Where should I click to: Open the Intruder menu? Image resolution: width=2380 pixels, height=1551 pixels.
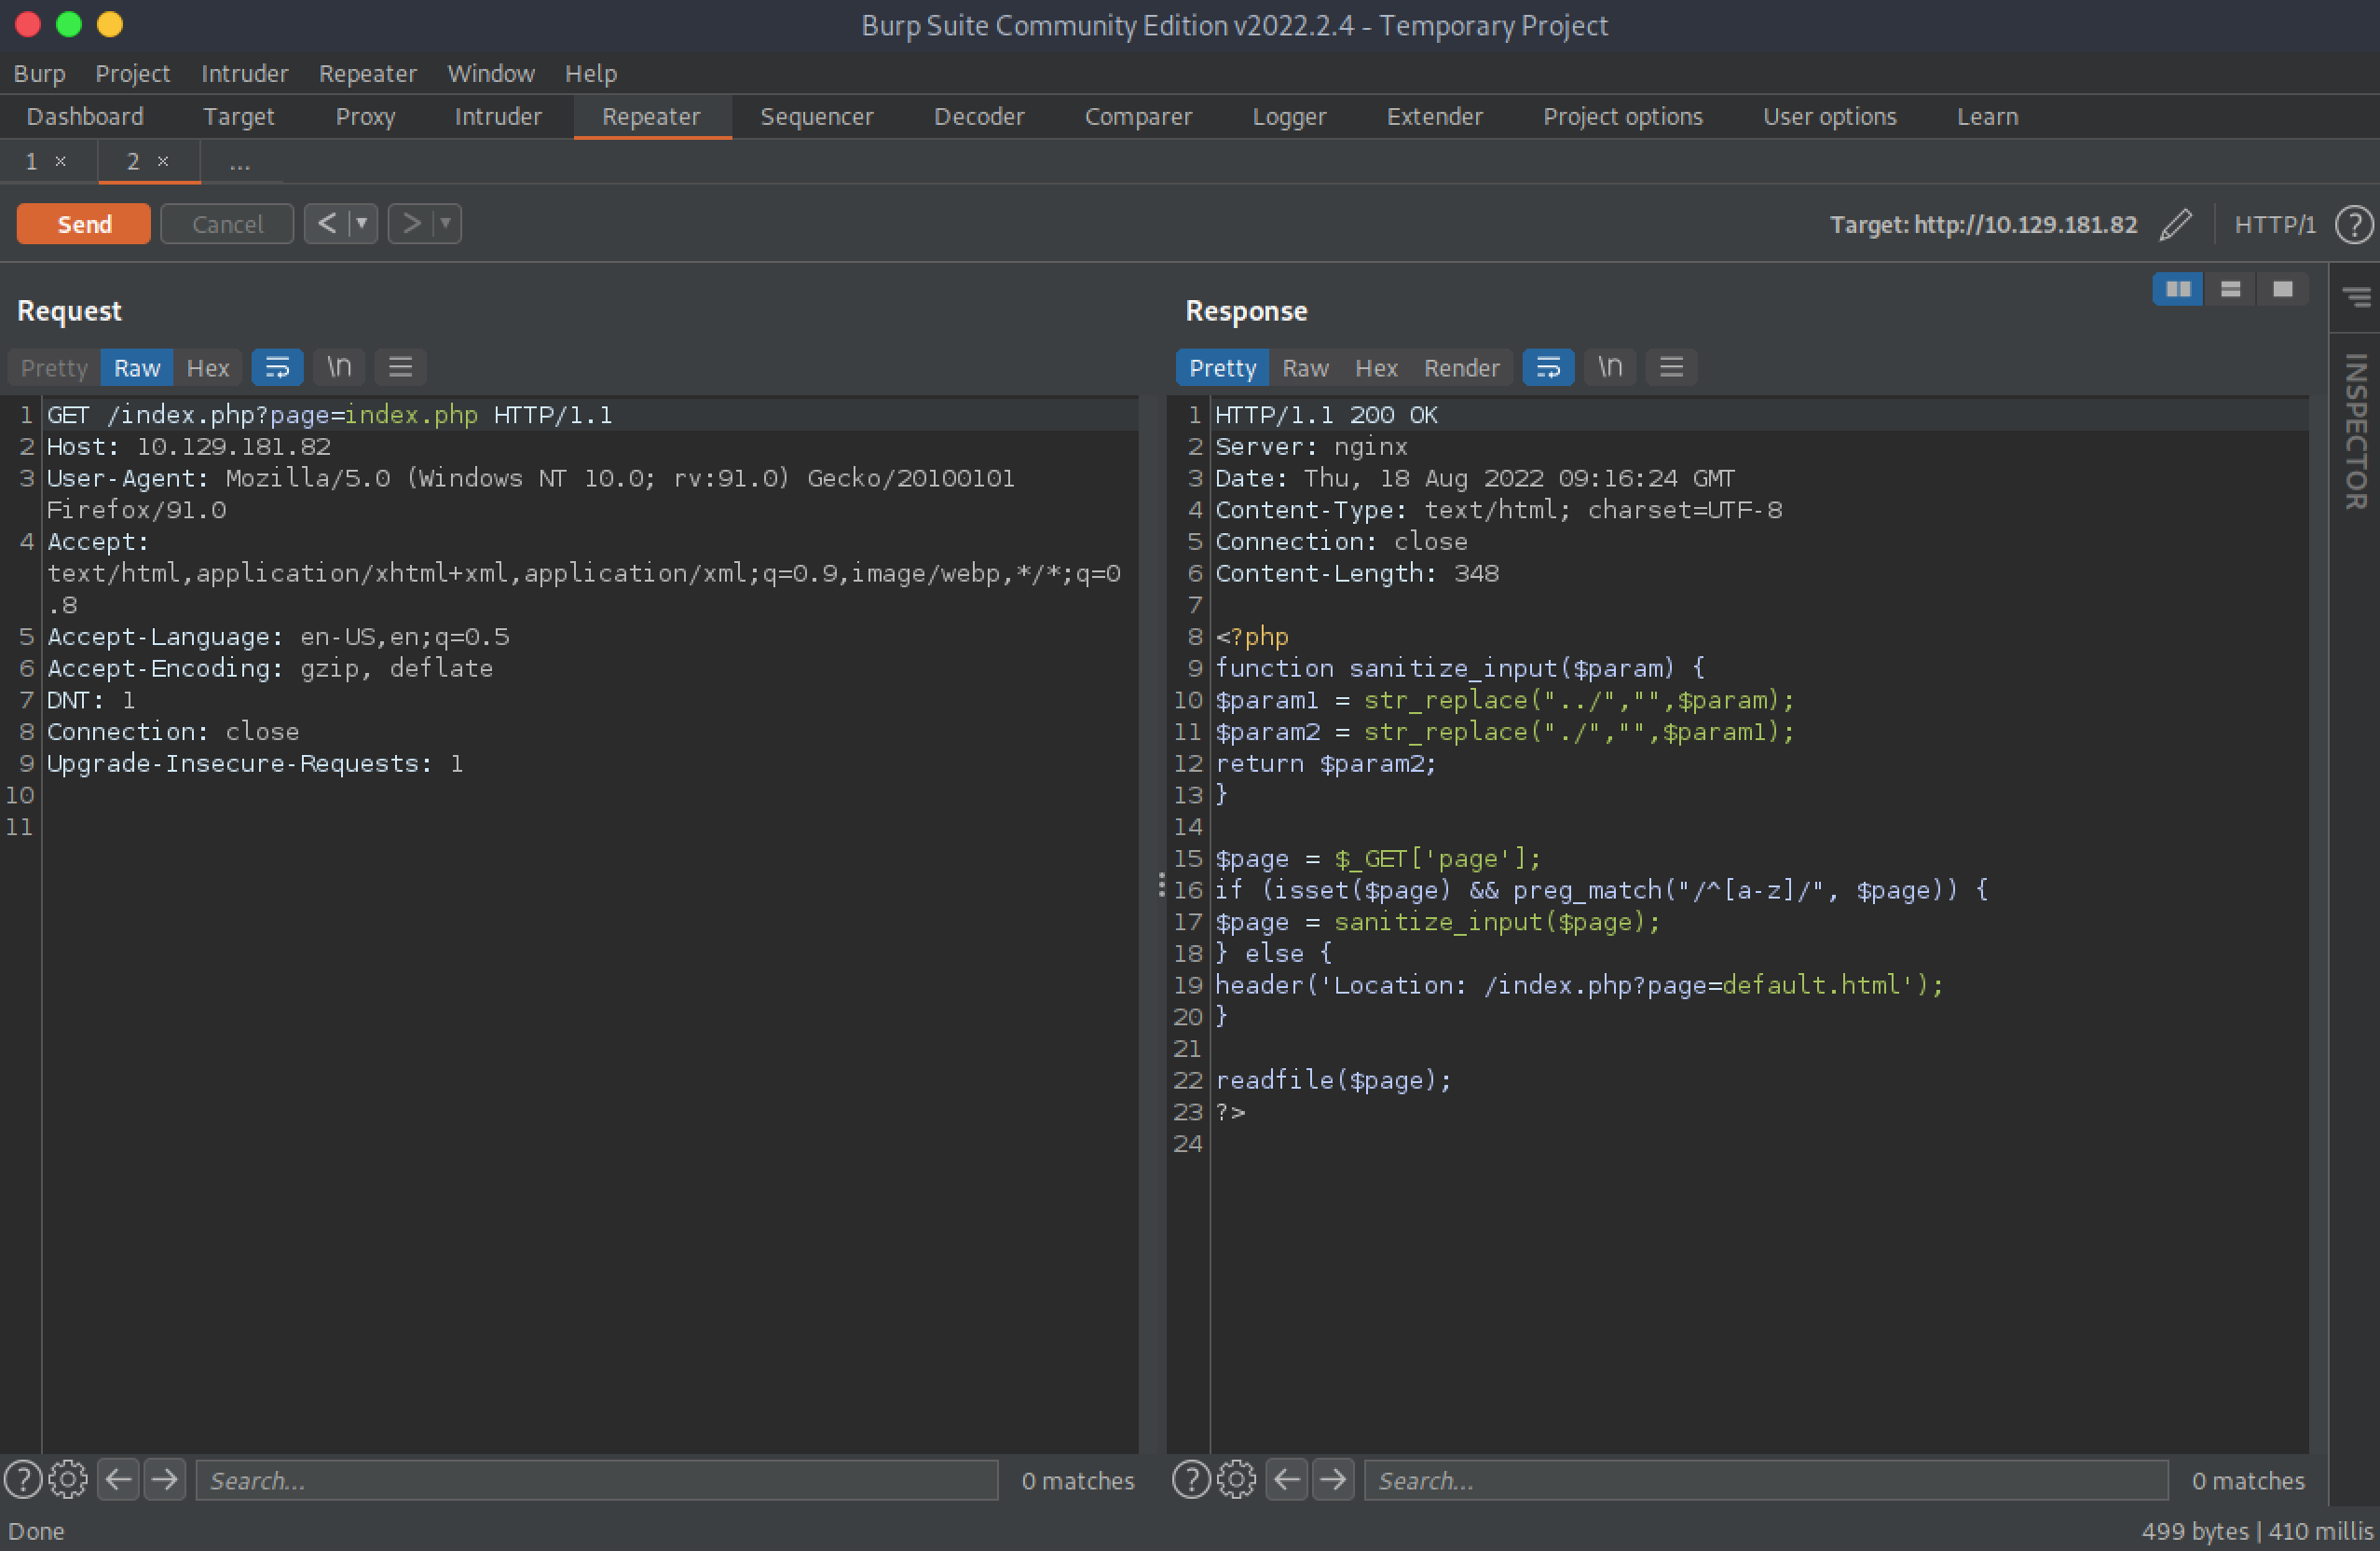pos(244,73)
